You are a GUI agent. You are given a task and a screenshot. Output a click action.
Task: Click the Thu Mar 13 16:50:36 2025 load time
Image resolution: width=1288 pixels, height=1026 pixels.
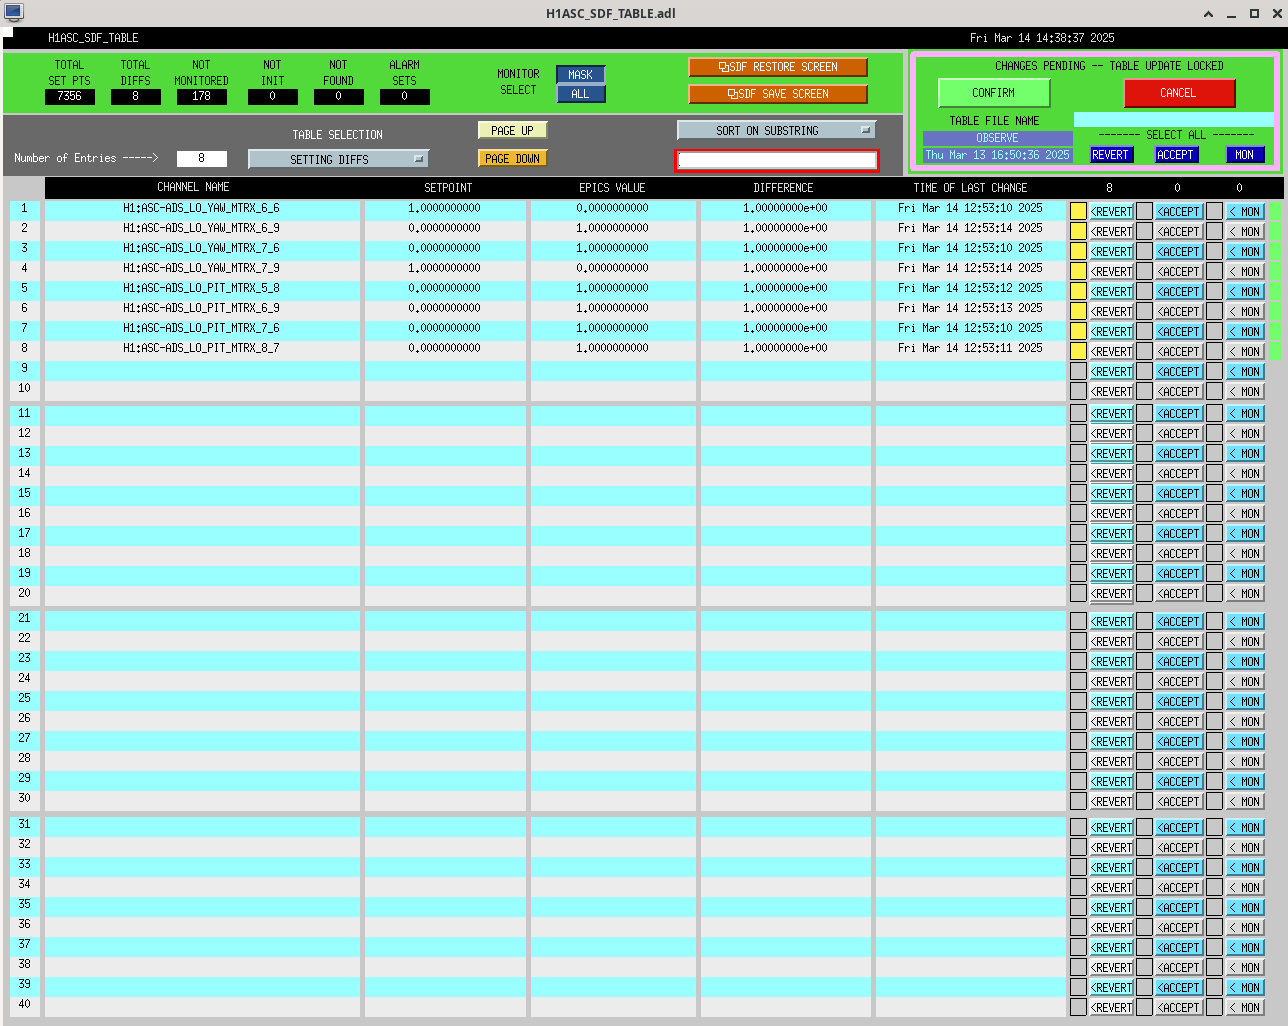pos(997,155)
